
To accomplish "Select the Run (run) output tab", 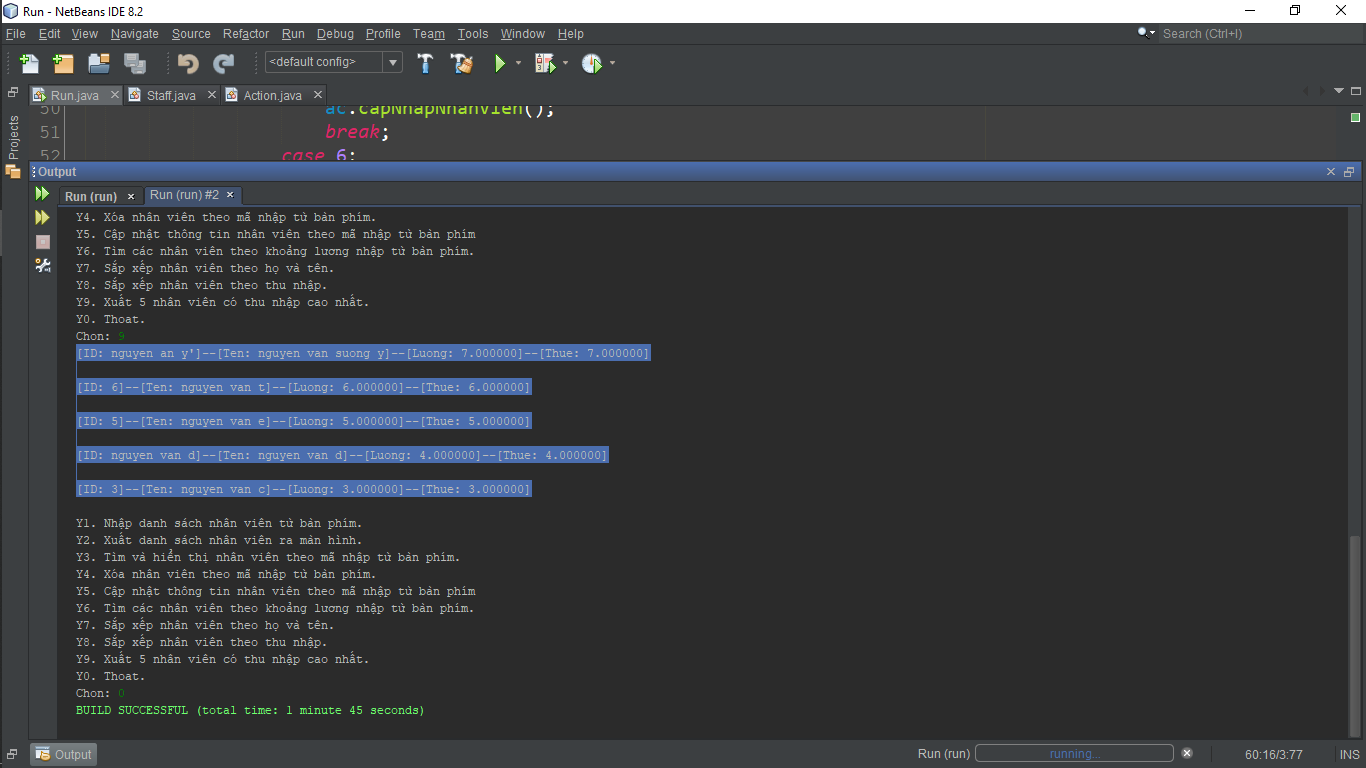I will (x=90, y=196).
